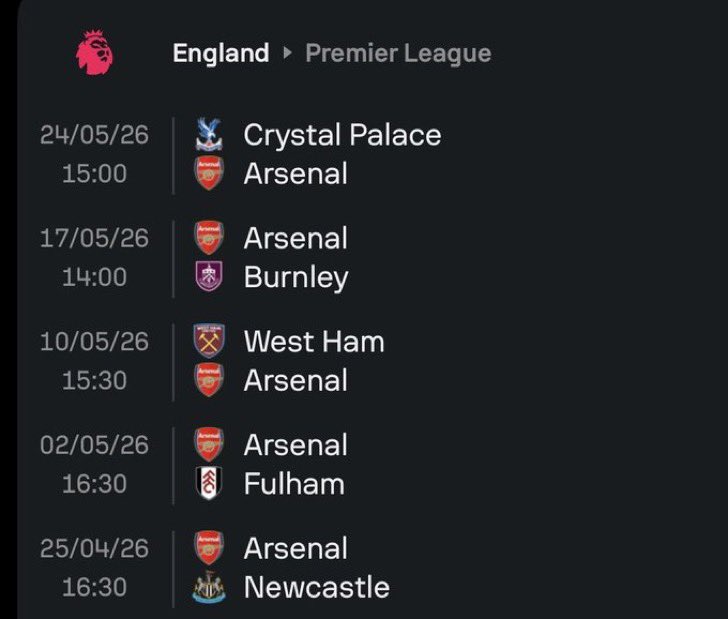
Task: Open the 17/05/26 14:00 fixture time
Action: pos(94,277)
